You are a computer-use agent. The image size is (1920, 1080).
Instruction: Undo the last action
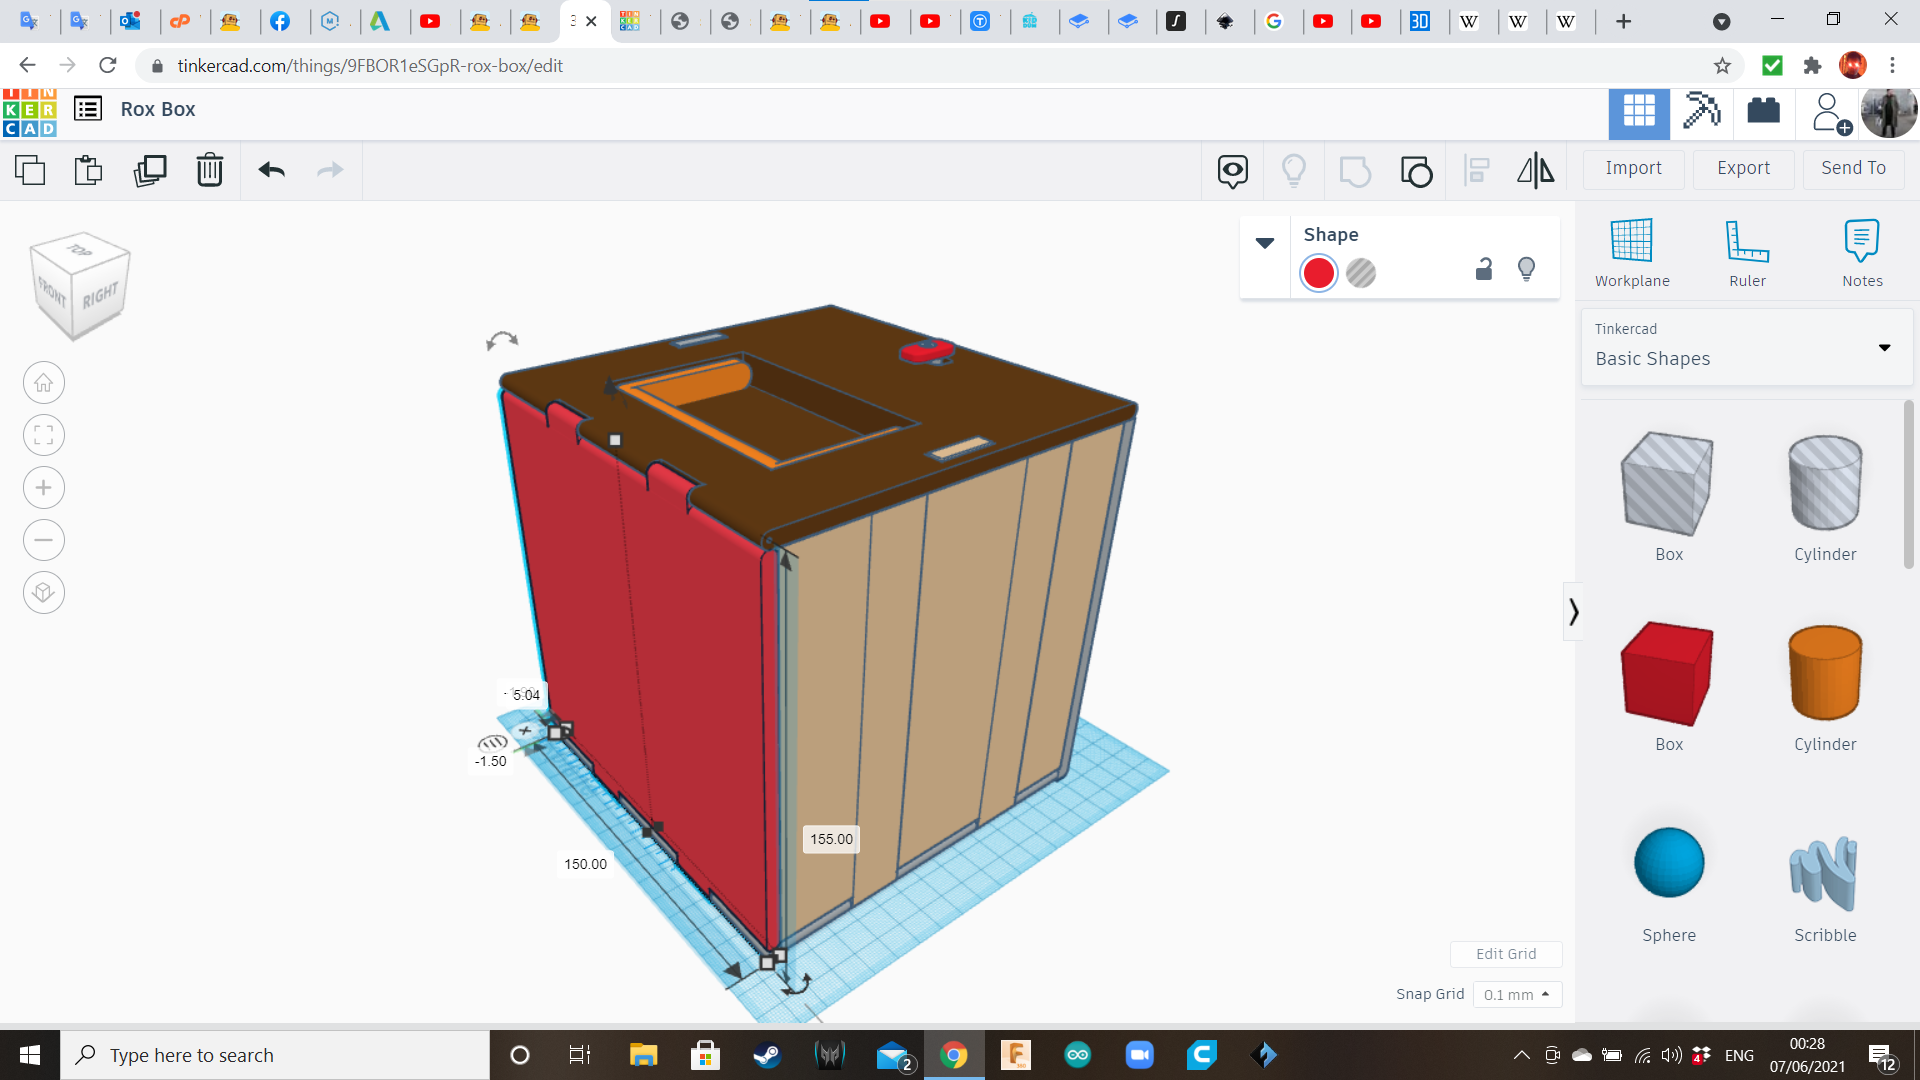pos(271,170)
